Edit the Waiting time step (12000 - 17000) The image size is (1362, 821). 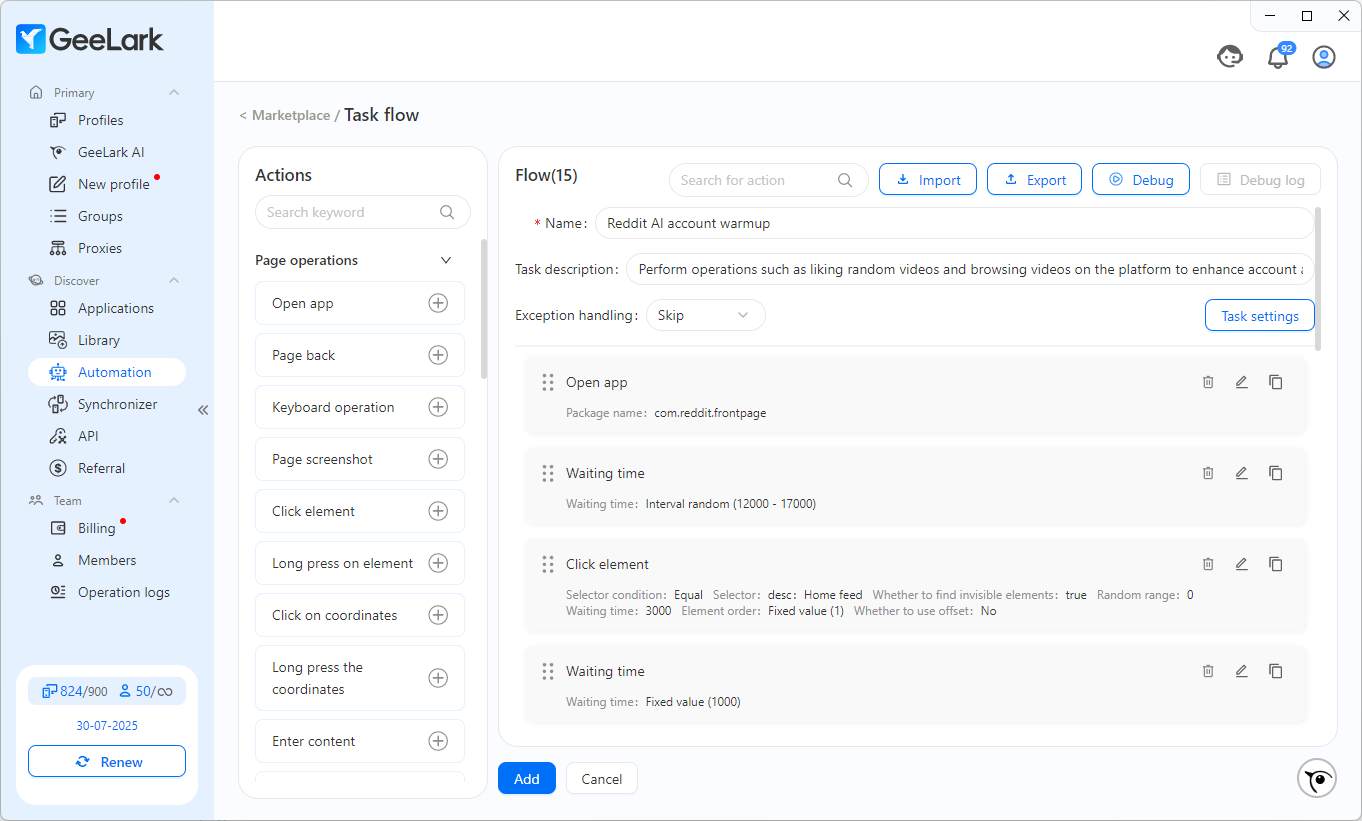coord(1242,473)
